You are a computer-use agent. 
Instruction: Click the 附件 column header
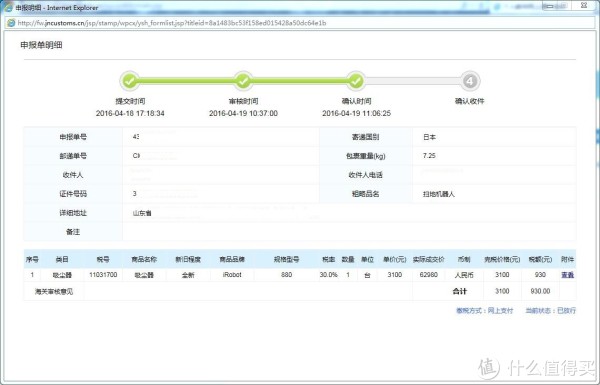(567, 259)
